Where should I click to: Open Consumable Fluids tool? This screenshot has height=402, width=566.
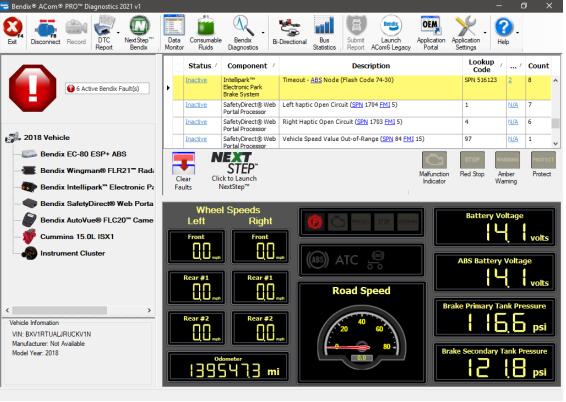coord(205,33)
